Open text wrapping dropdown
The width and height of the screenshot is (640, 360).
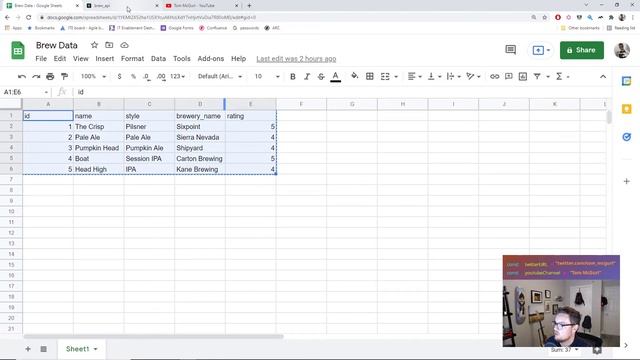pos(453,76)
